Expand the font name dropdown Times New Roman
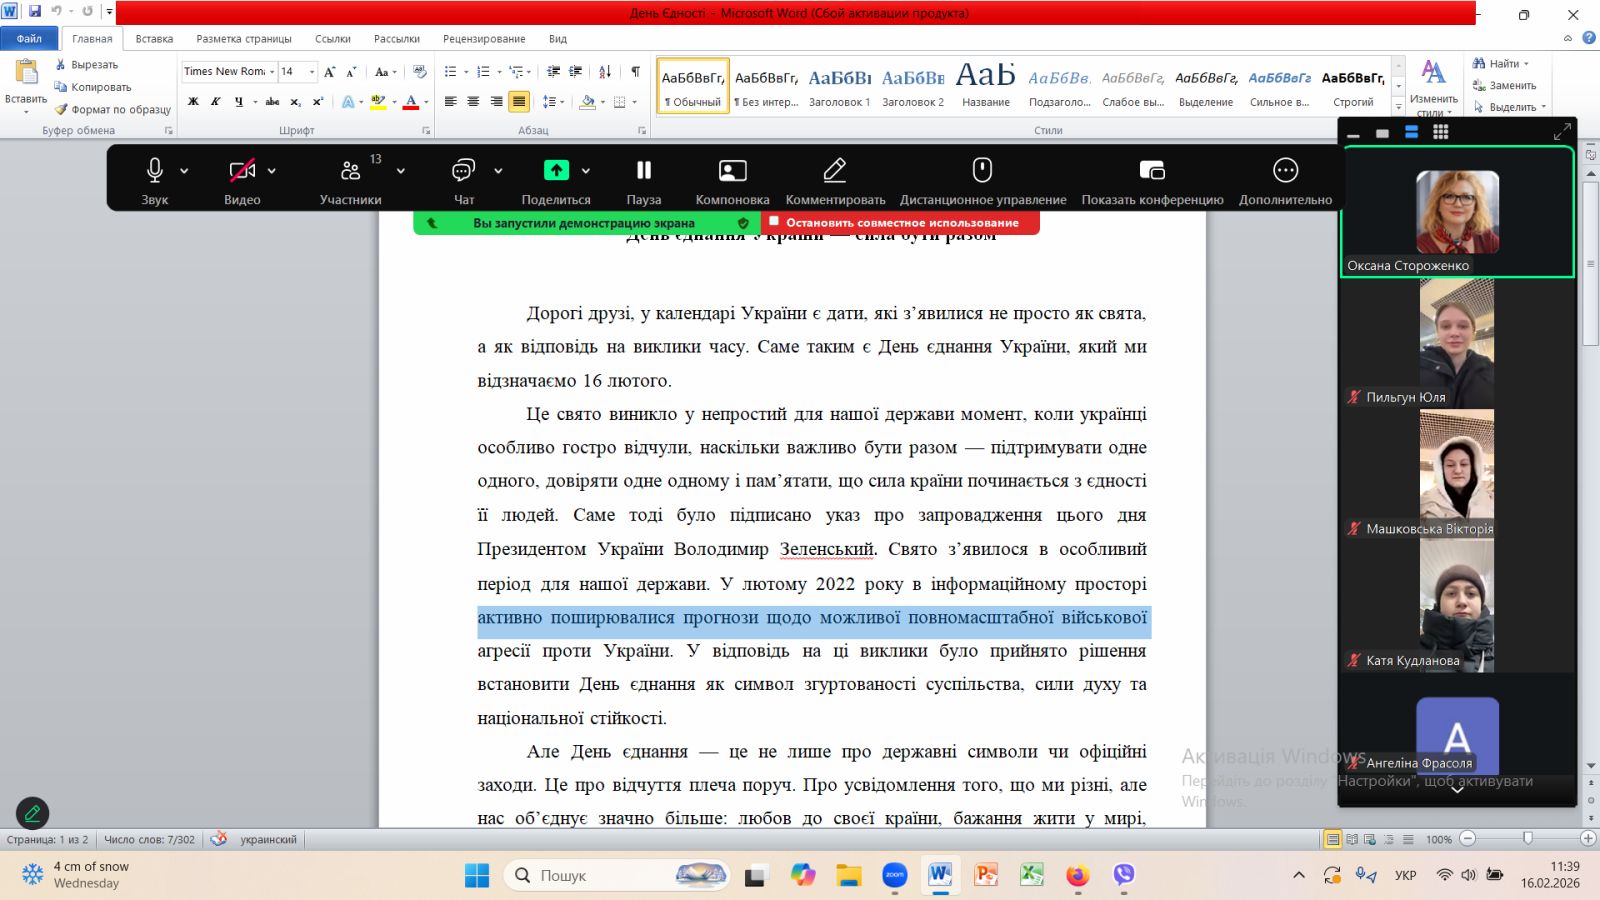1600x900 pixels. 272,72
